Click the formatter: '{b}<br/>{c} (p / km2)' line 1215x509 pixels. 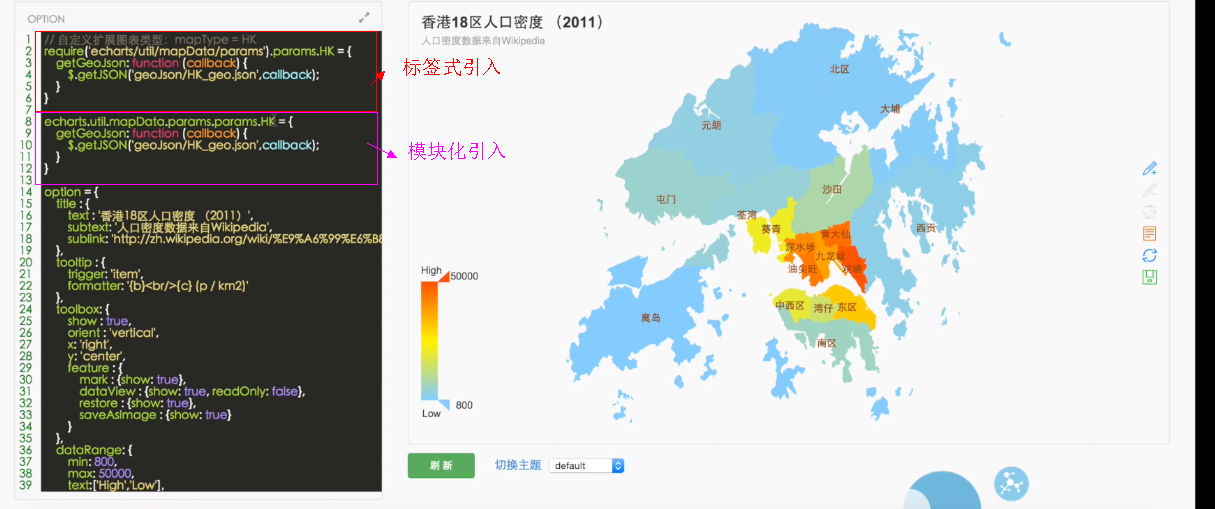pyautogui.click(x=158, y=286)
